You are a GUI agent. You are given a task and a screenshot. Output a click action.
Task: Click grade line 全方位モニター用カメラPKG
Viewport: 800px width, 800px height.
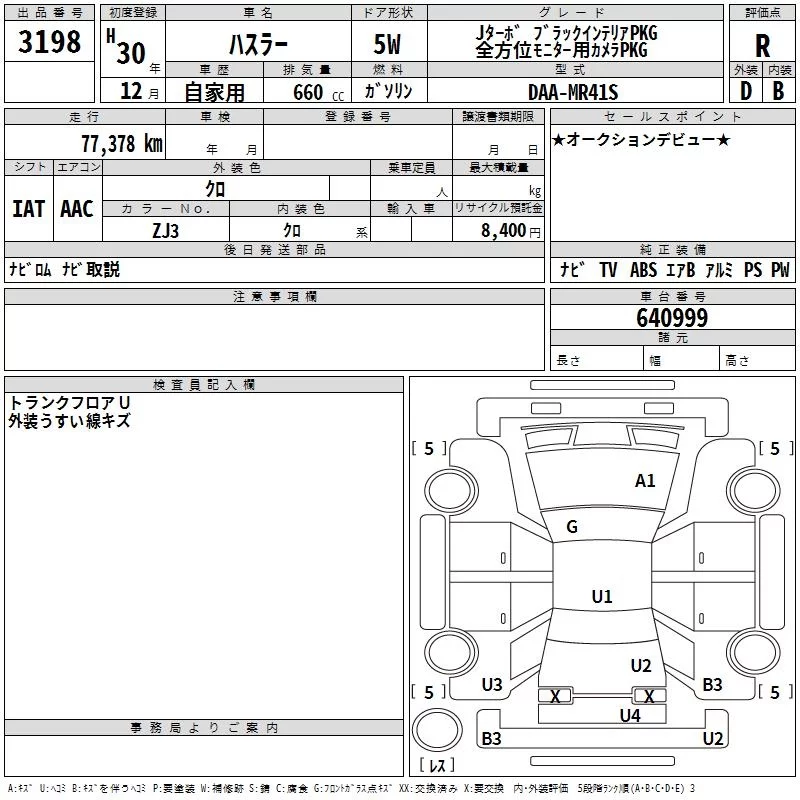pos(562,50)
